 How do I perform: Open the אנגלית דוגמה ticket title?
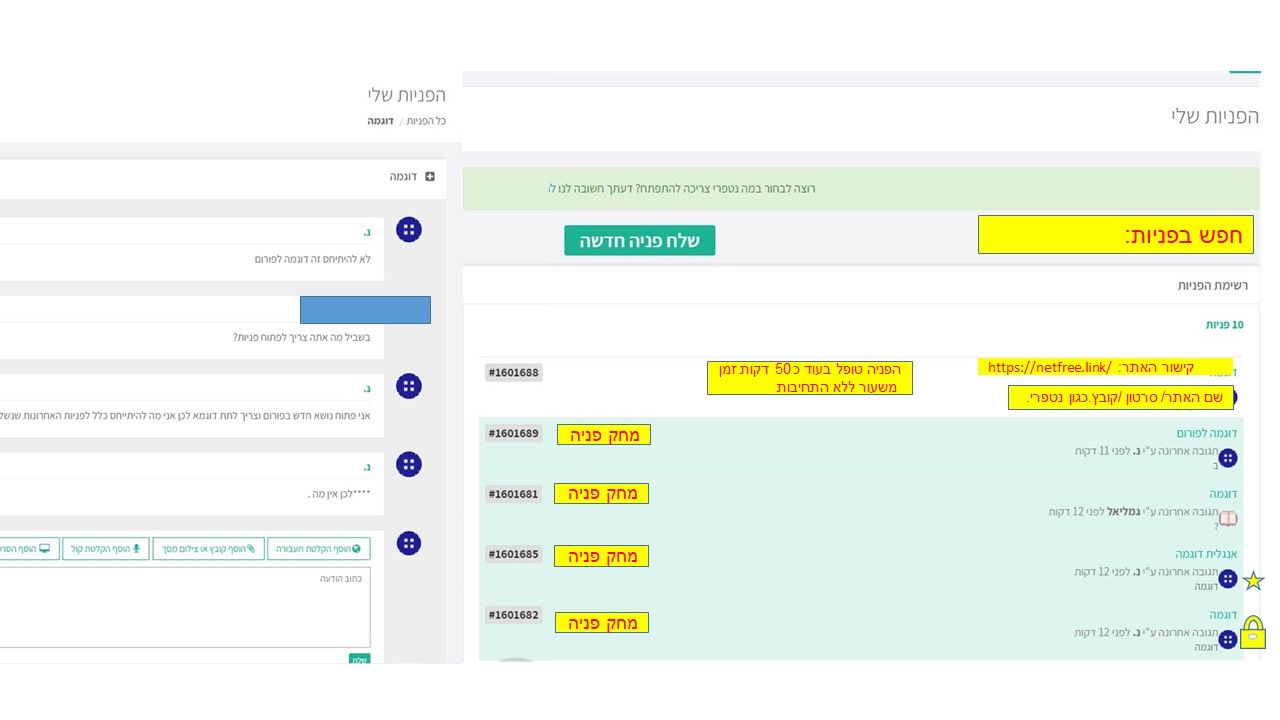[x=1206, y=553]
